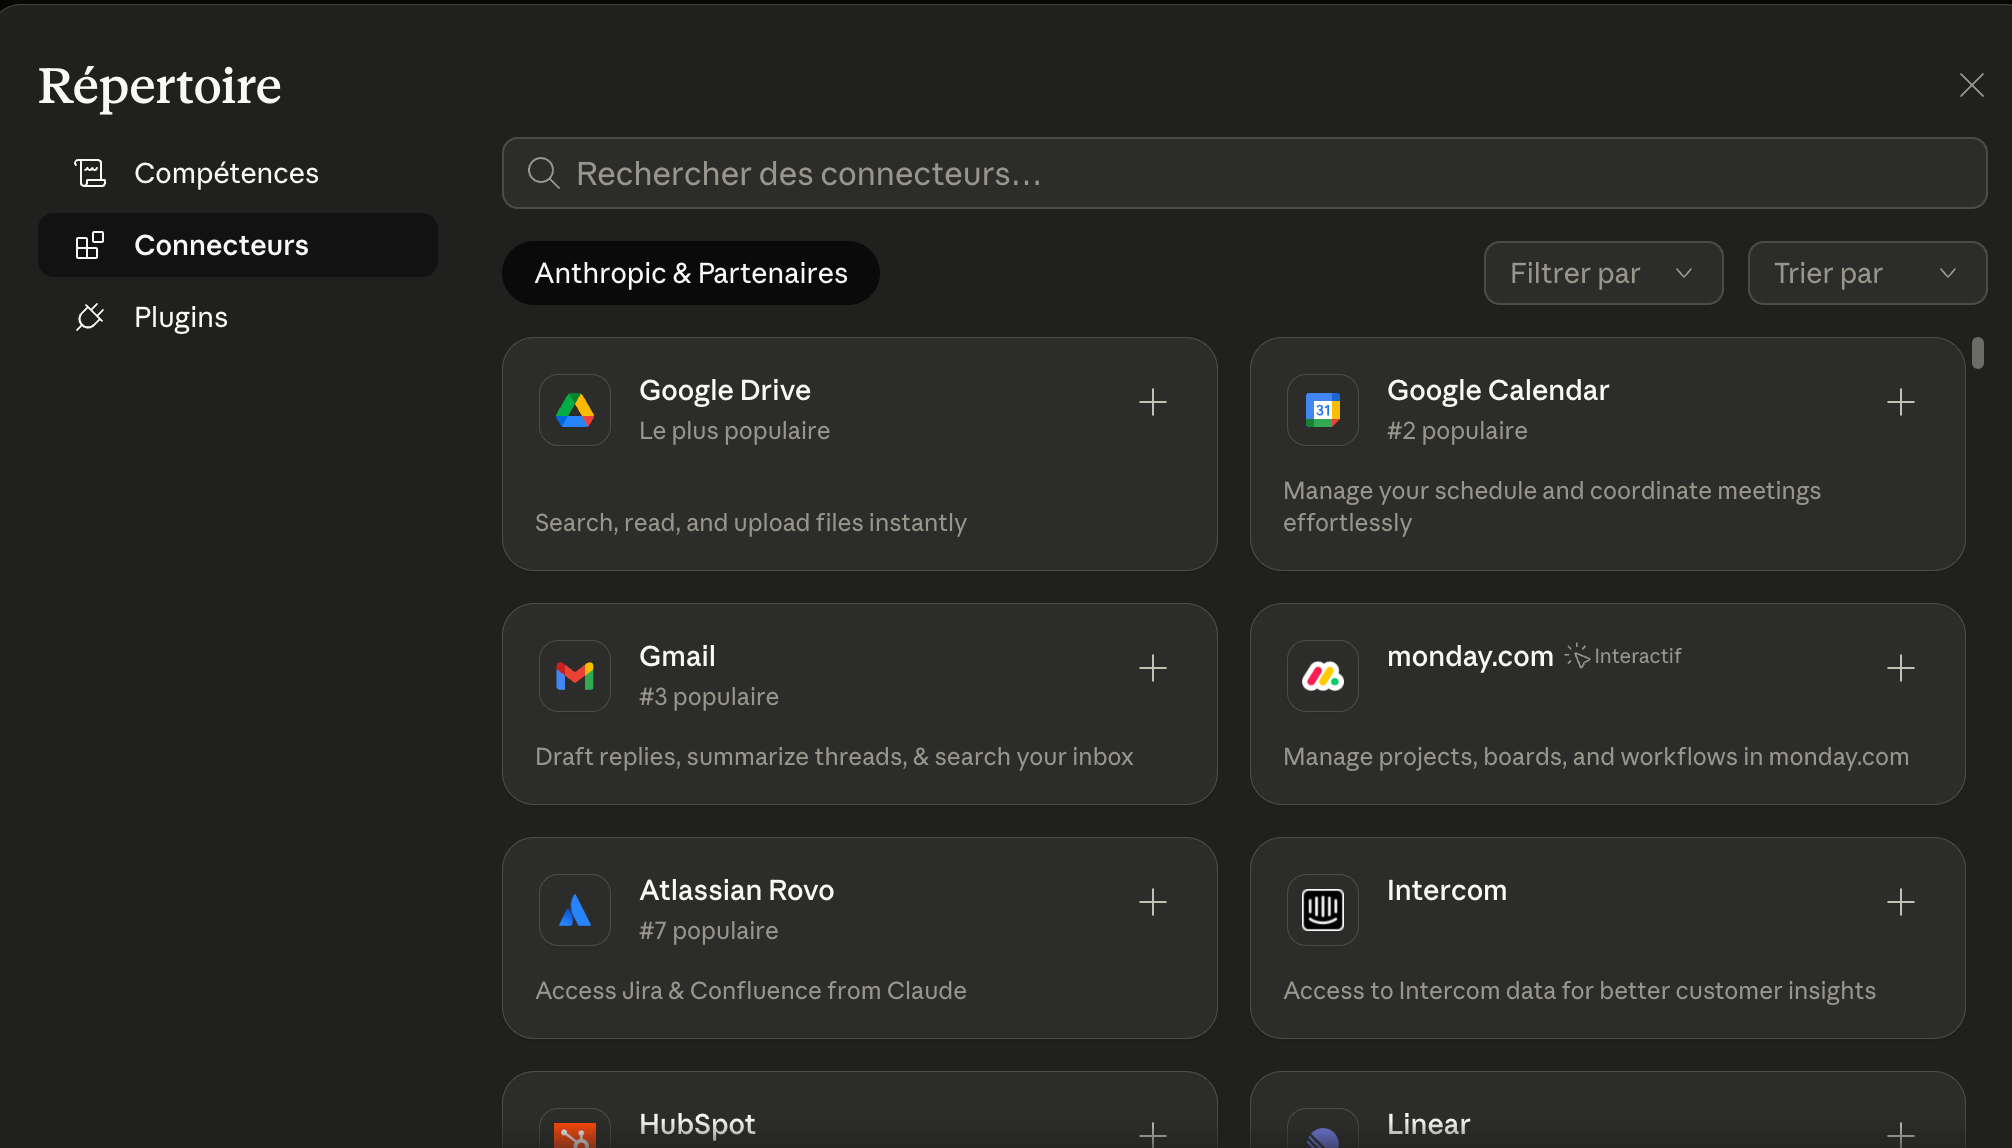
Task: Add the Google Drive connector with plus
Action: tap(1152, 402)
